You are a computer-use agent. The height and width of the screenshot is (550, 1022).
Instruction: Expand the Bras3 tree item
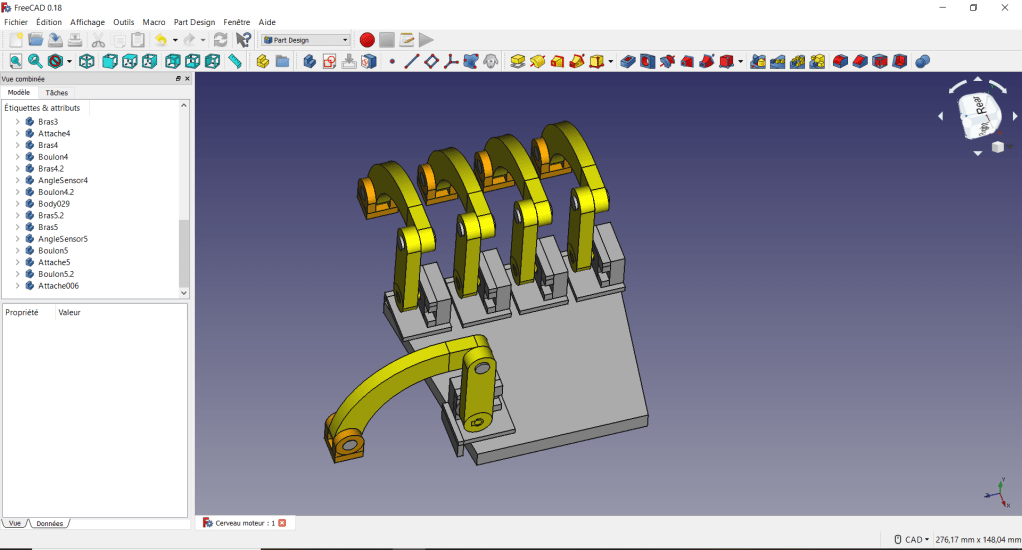click(17, 122)
